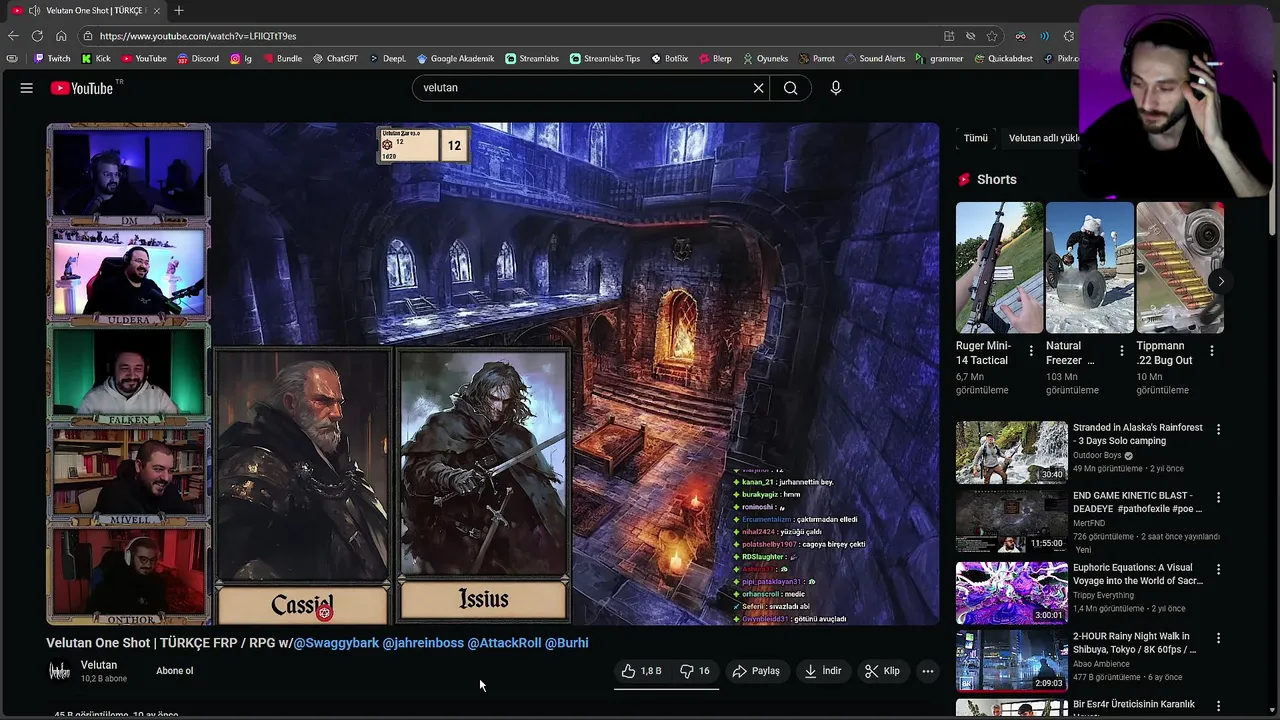Open the Sound Alerts bookmark
The width and height of the screenshot is (1280, 720).
click(875, 59)
